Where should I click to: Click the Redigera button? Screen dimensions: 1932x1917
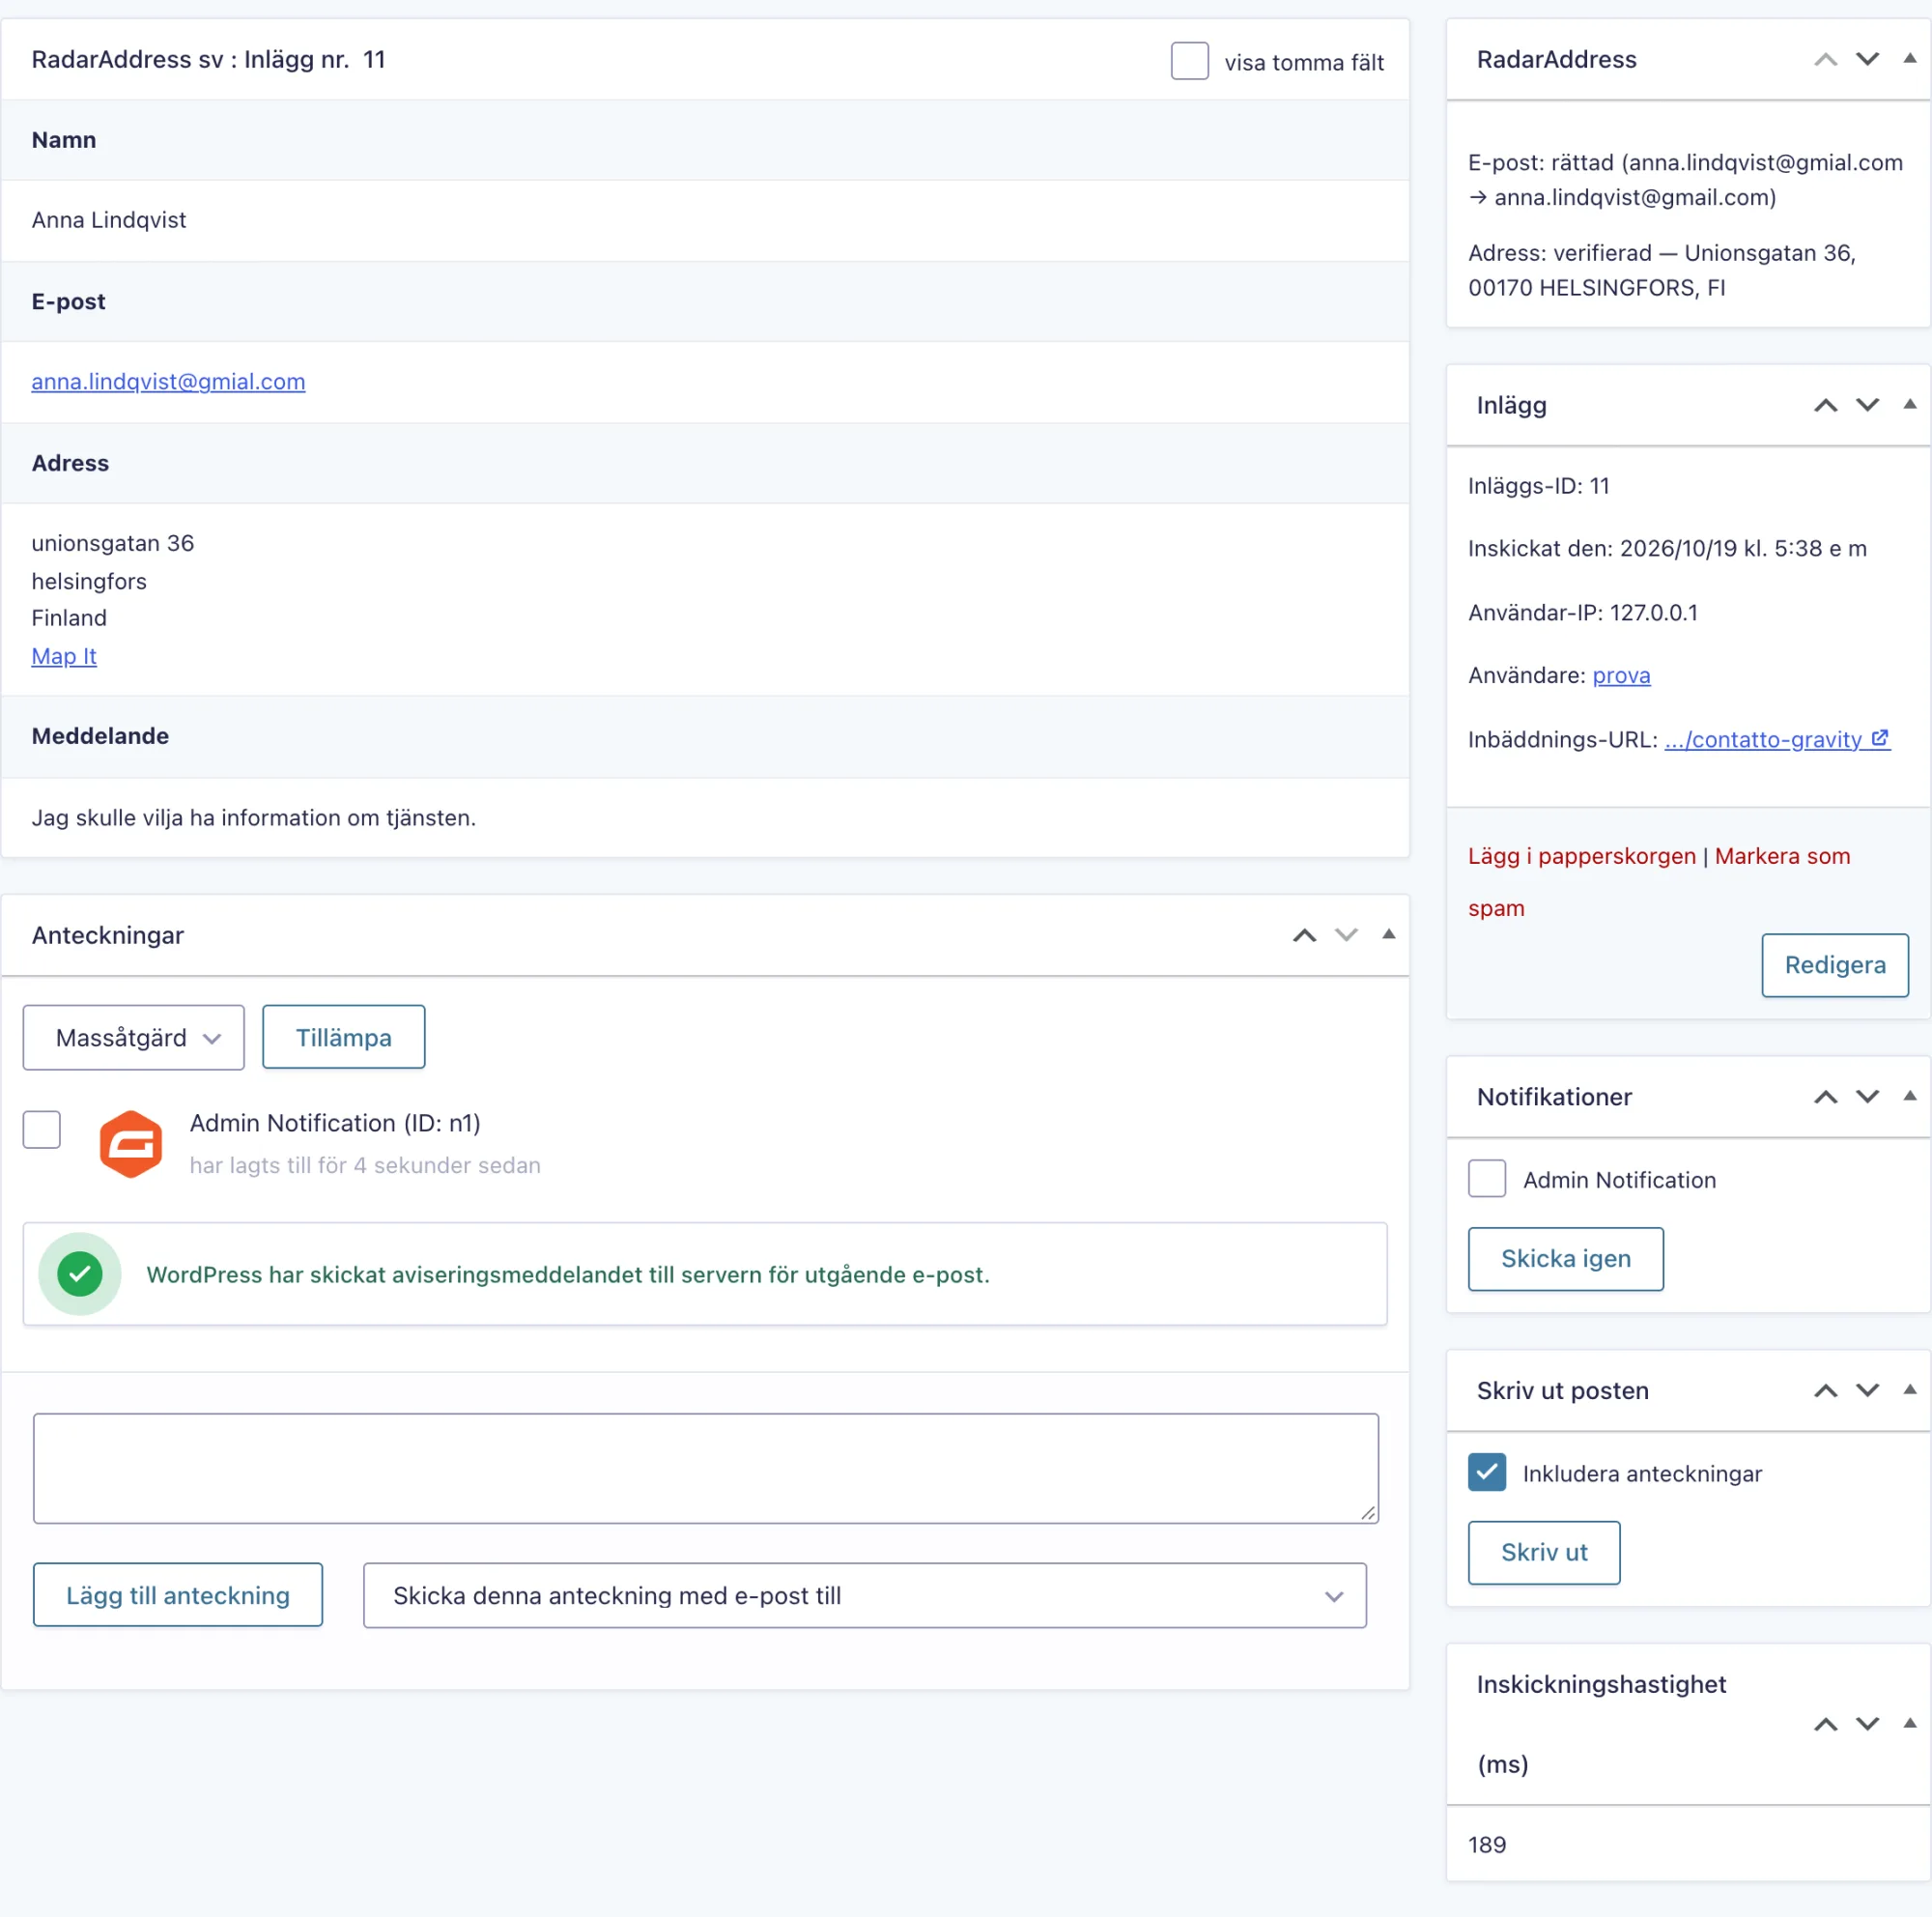point(1834,965)
